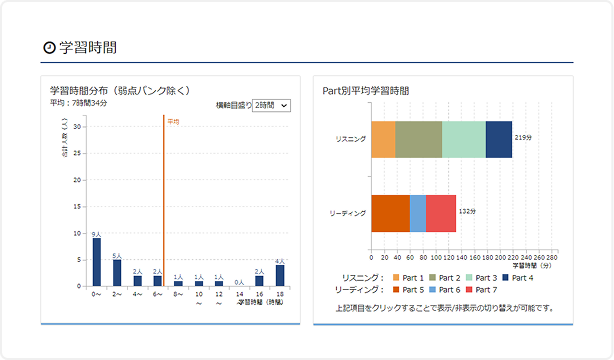Toggle Part 3 legend item
This screenshot has height=360, width=614.
click(481, 278)
